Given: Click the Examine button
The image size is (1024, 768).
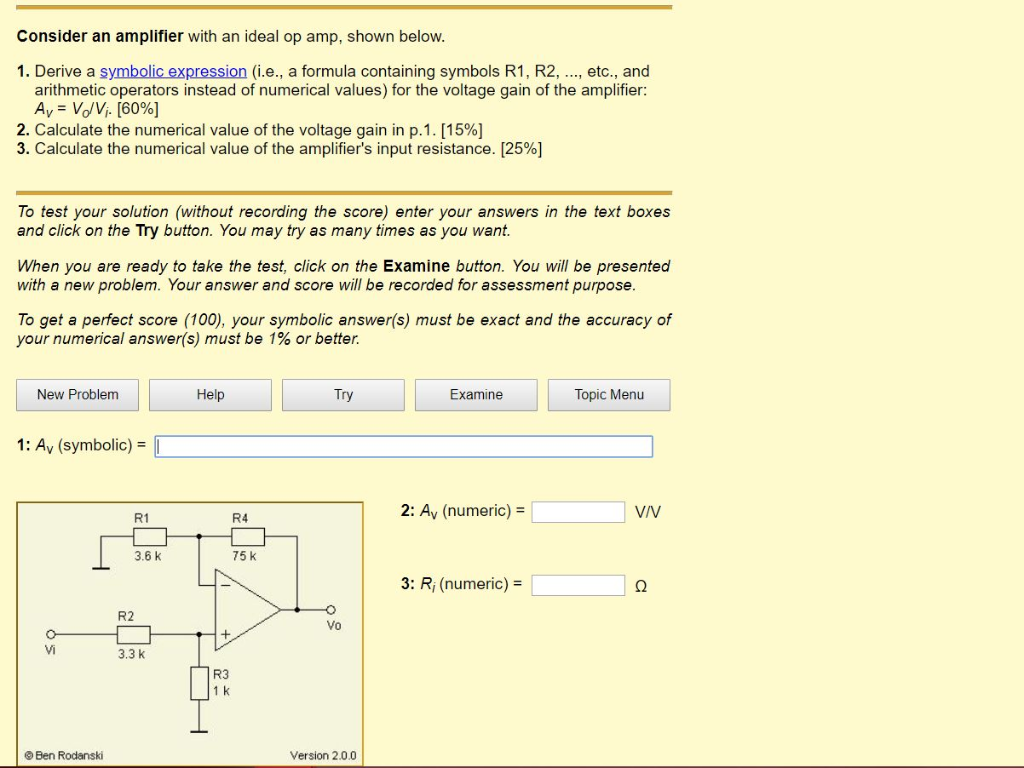Looking at the screenshot, I should (476, 395).
